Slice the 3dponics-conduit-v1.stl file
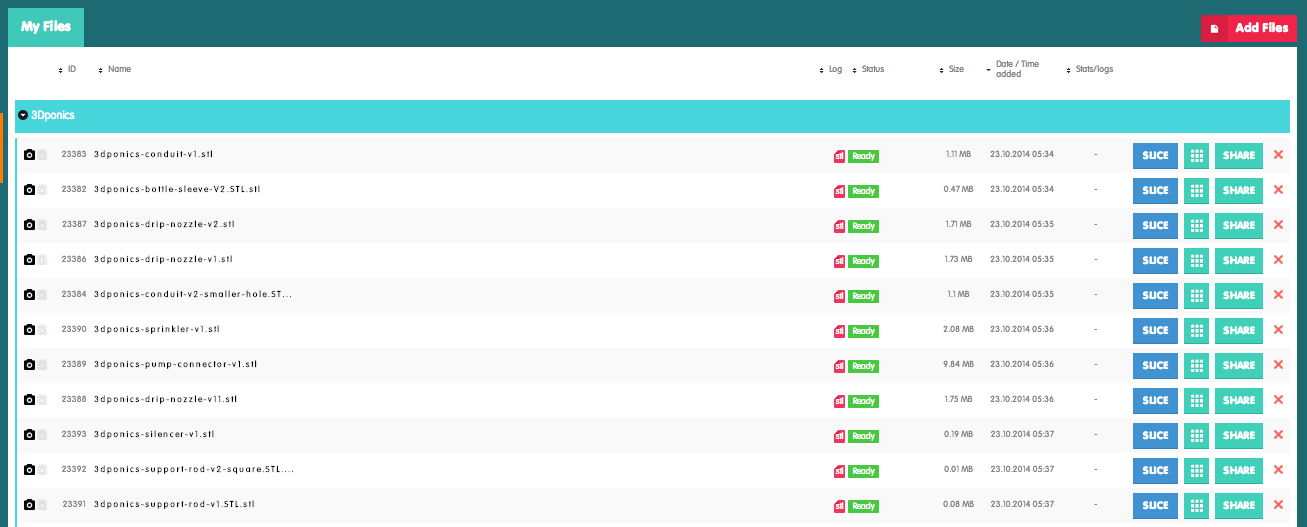Image resolution: width=1307 pixels, height=527 pixels. (1155, 156)
